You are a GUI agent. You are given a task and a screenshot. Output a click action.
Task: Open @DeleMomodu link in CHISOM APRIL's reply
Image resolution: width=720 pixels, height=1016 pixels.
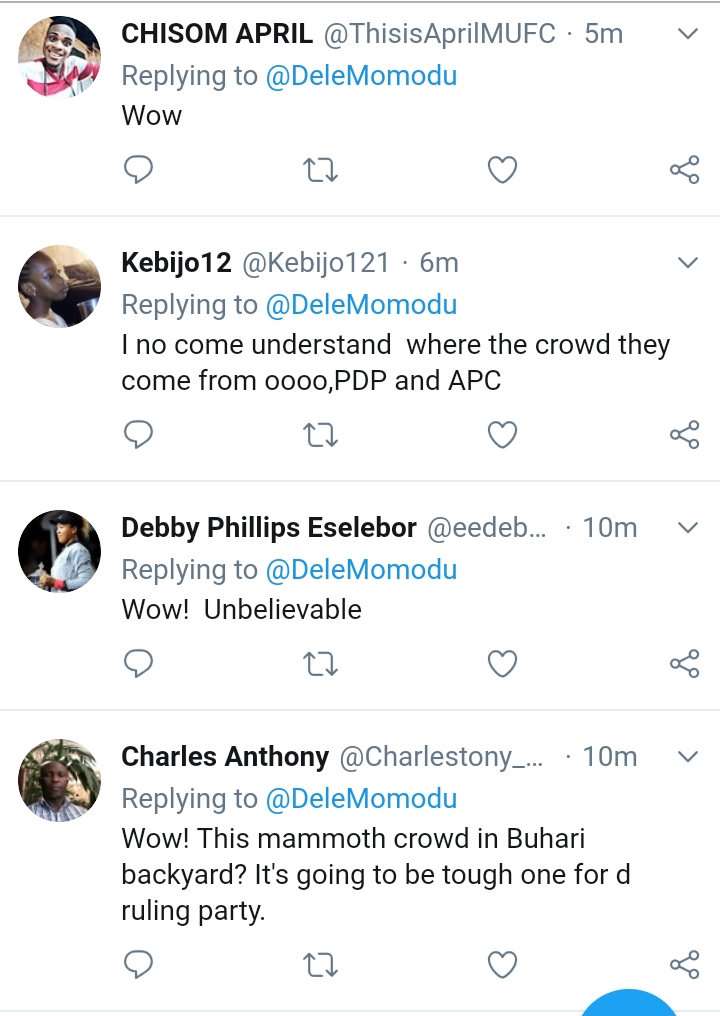pos(361,76)
